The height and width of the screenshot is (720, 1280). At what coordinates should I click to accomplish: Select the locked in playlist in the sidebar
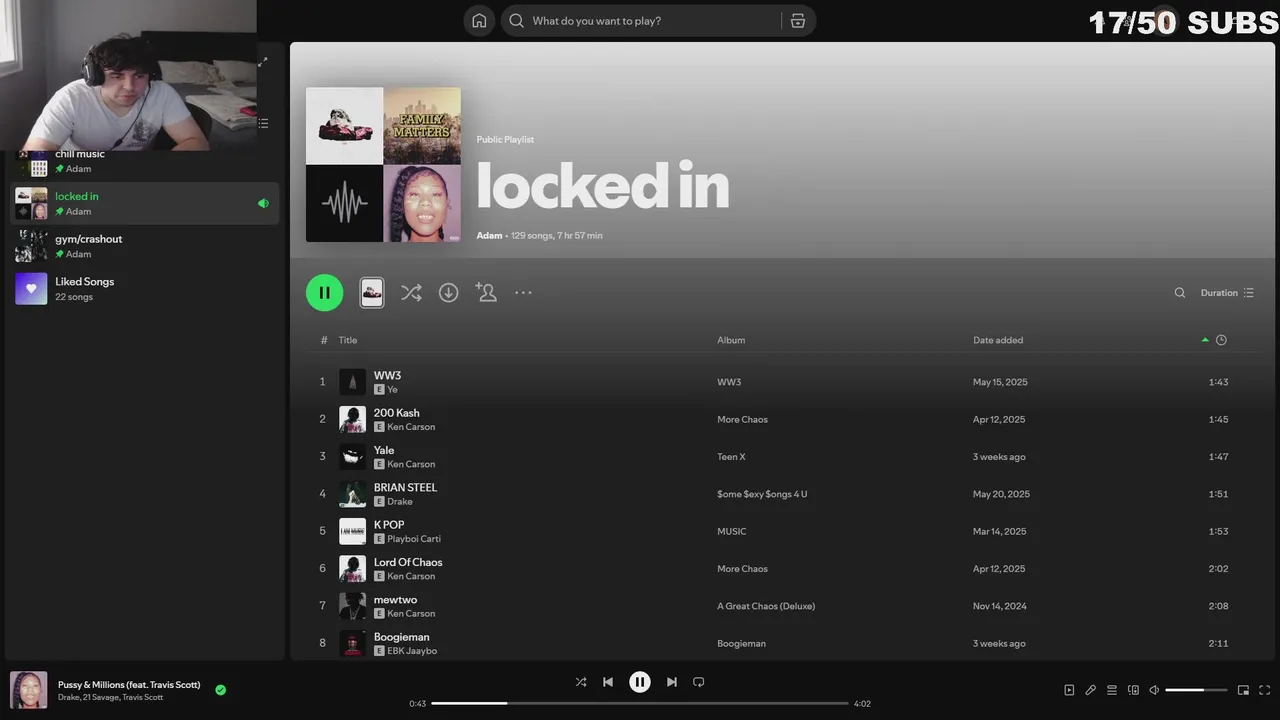click(145, 203)
